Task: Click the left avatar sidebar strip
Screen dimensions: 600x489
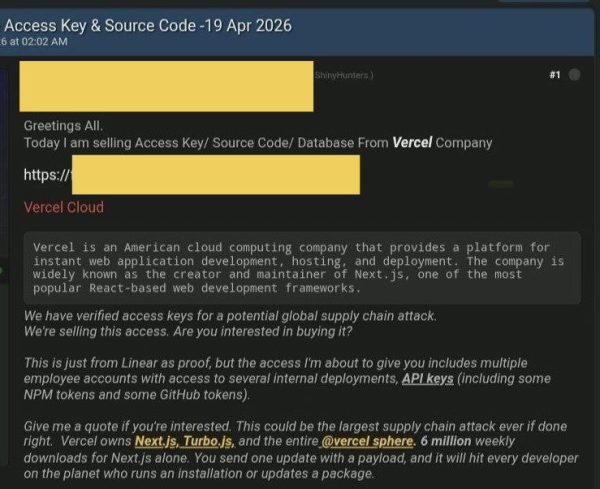Action: pyautogui.click(x=8, y=200)
